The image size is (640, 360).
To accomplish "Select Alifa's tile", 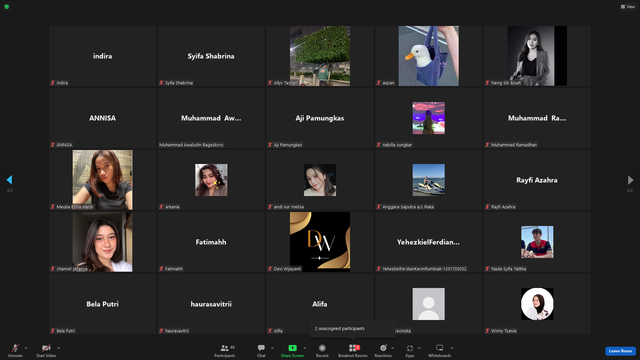I will tap(320, 304).
